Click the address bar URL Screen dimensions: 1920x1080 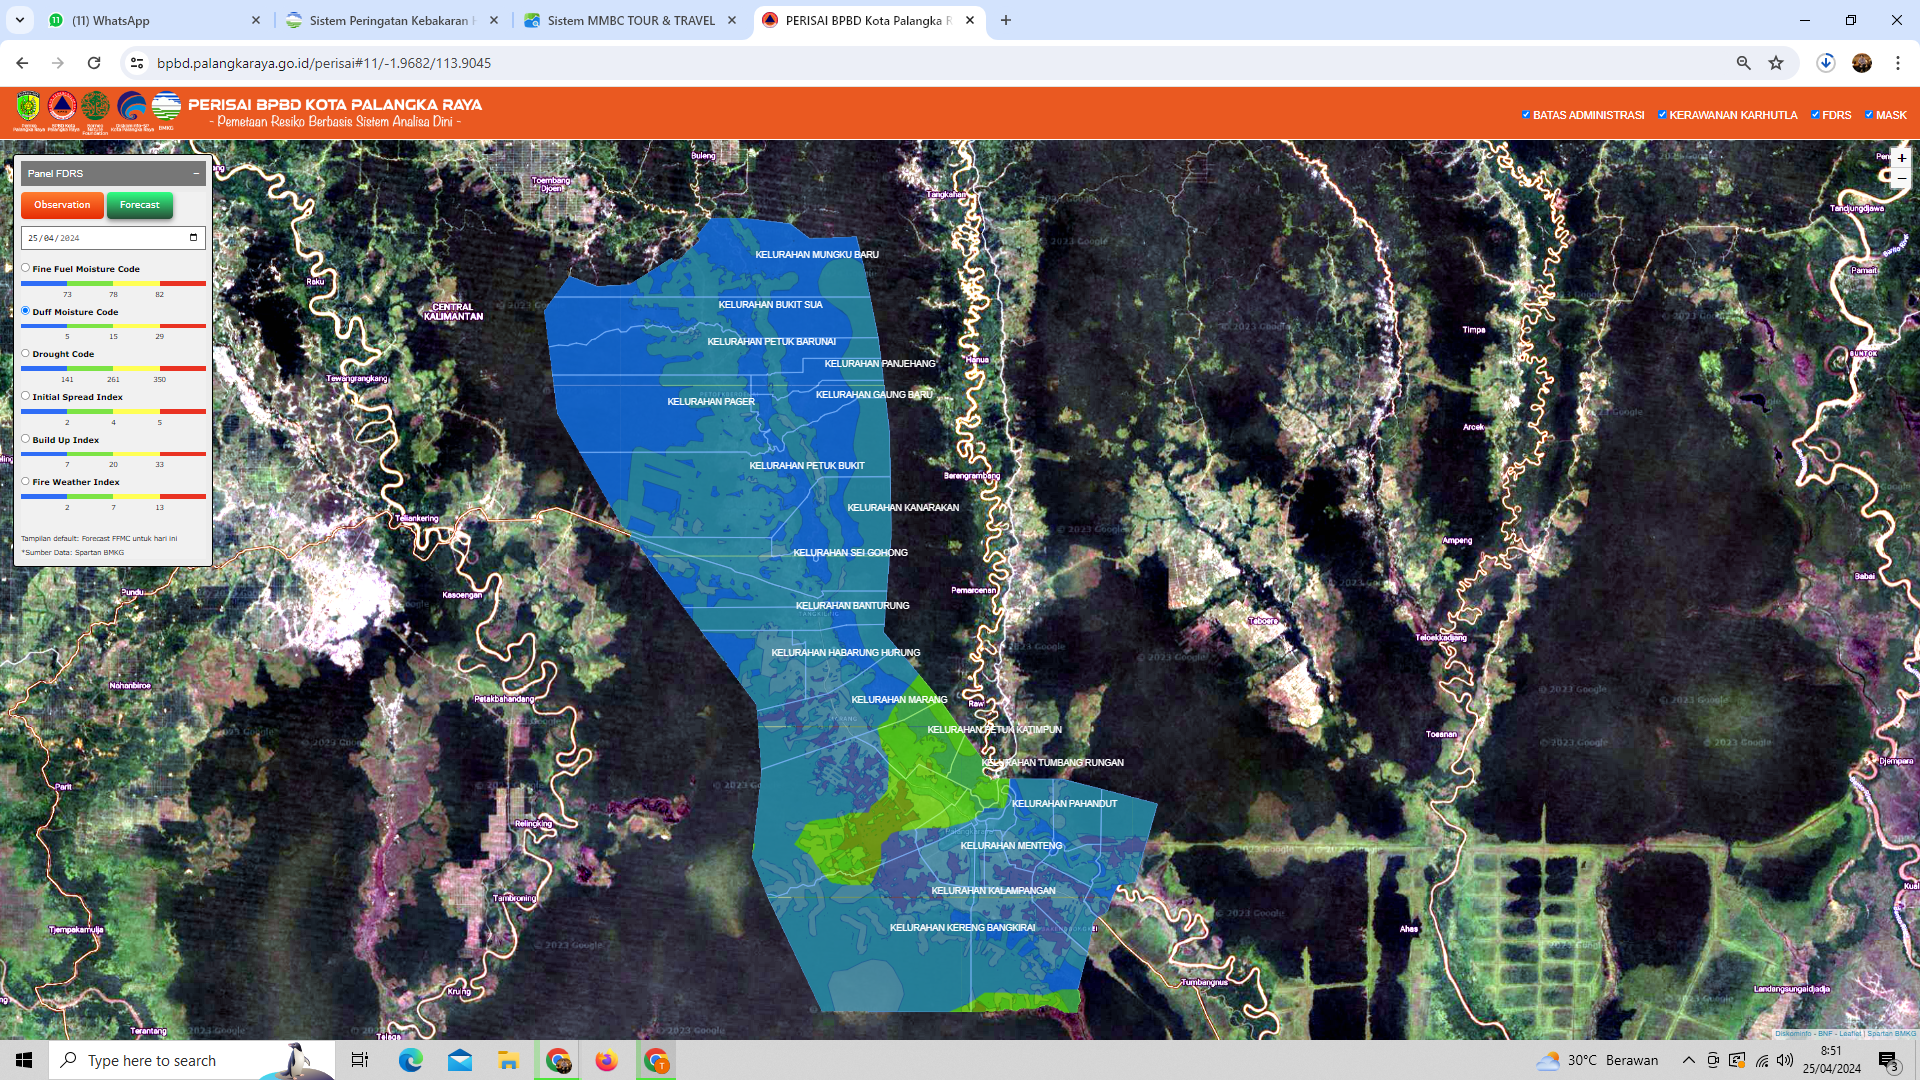tap(324, 63)
